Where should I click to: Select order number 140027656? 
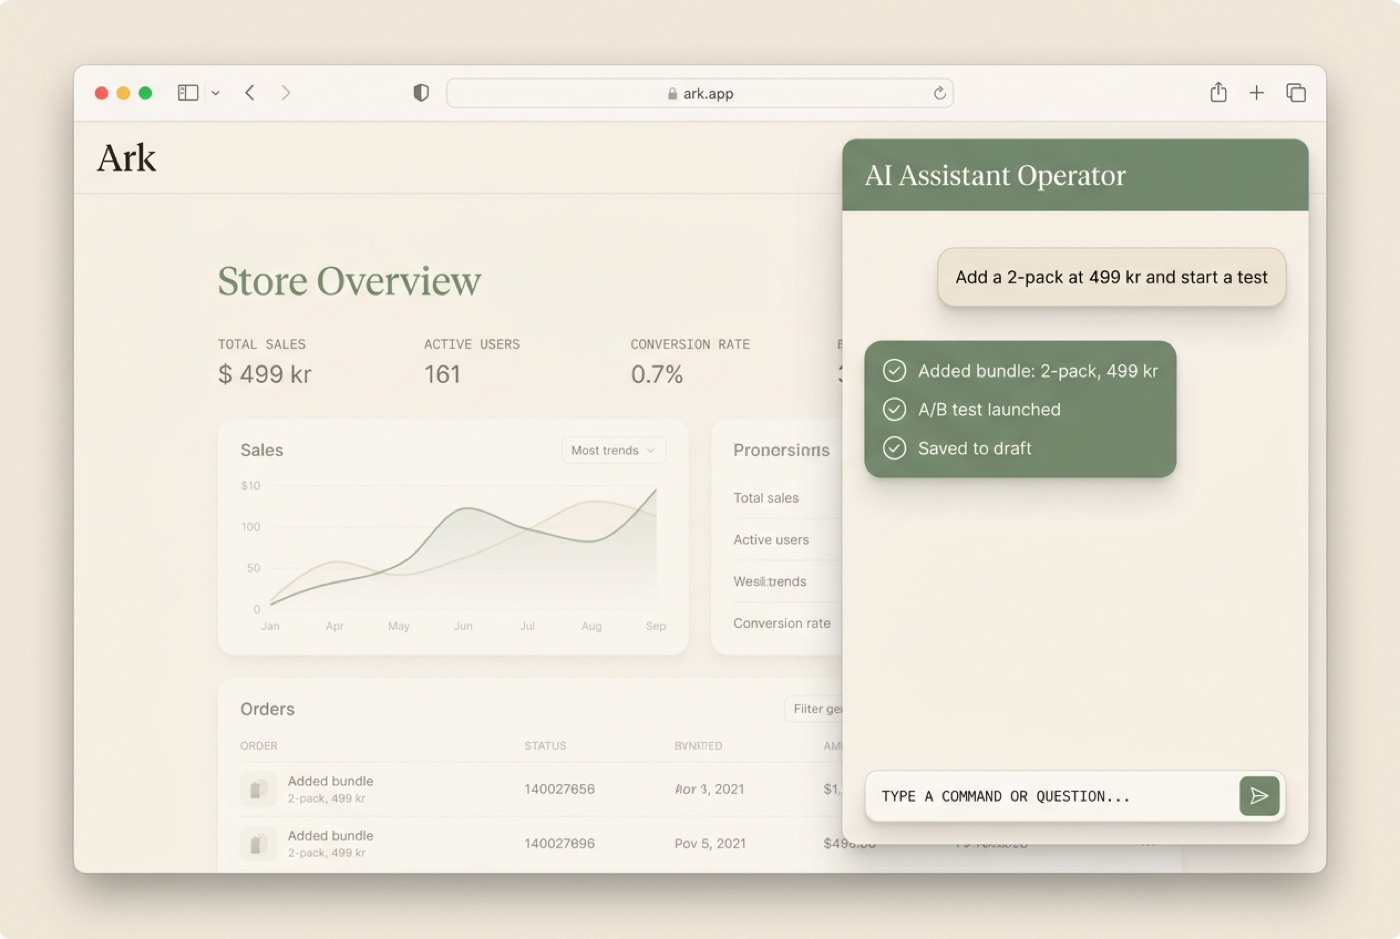pos(559,789)
